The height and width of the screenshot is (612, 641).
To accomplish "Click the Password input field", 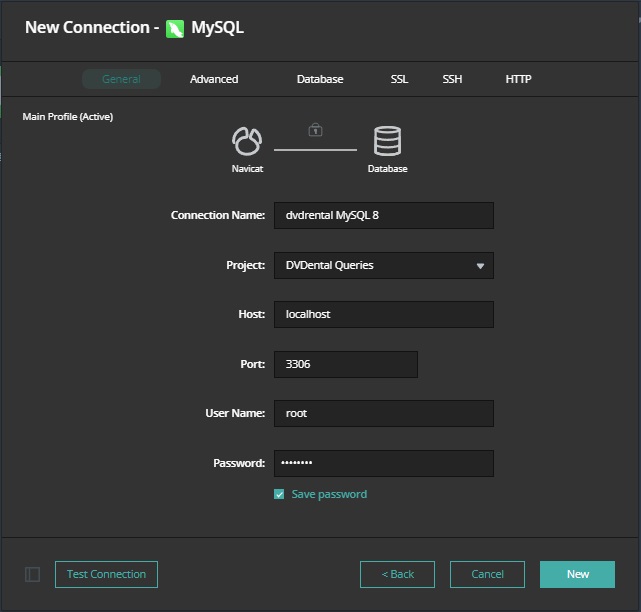I will (384, 463).
